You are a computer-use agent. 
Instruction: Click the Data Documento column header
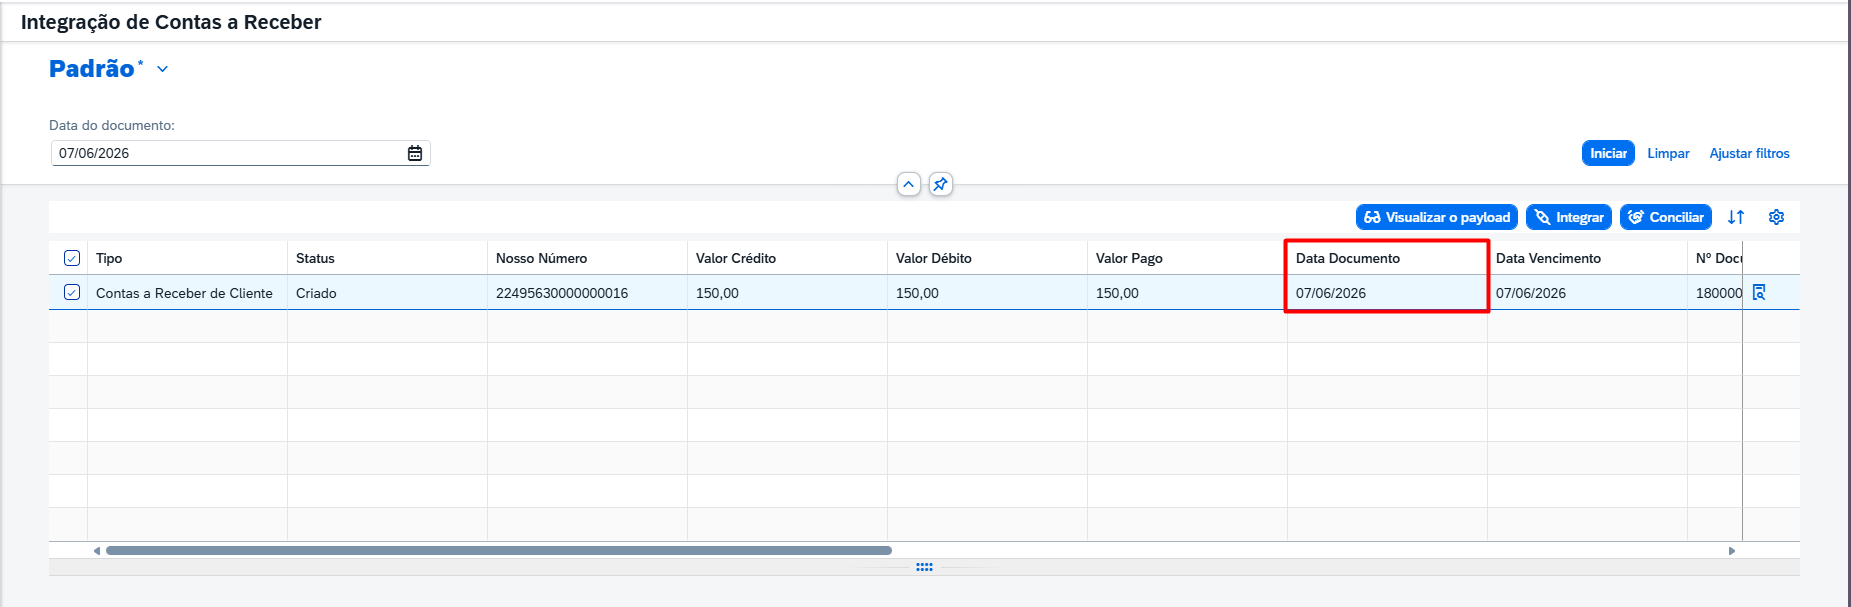pos(1387,258)
